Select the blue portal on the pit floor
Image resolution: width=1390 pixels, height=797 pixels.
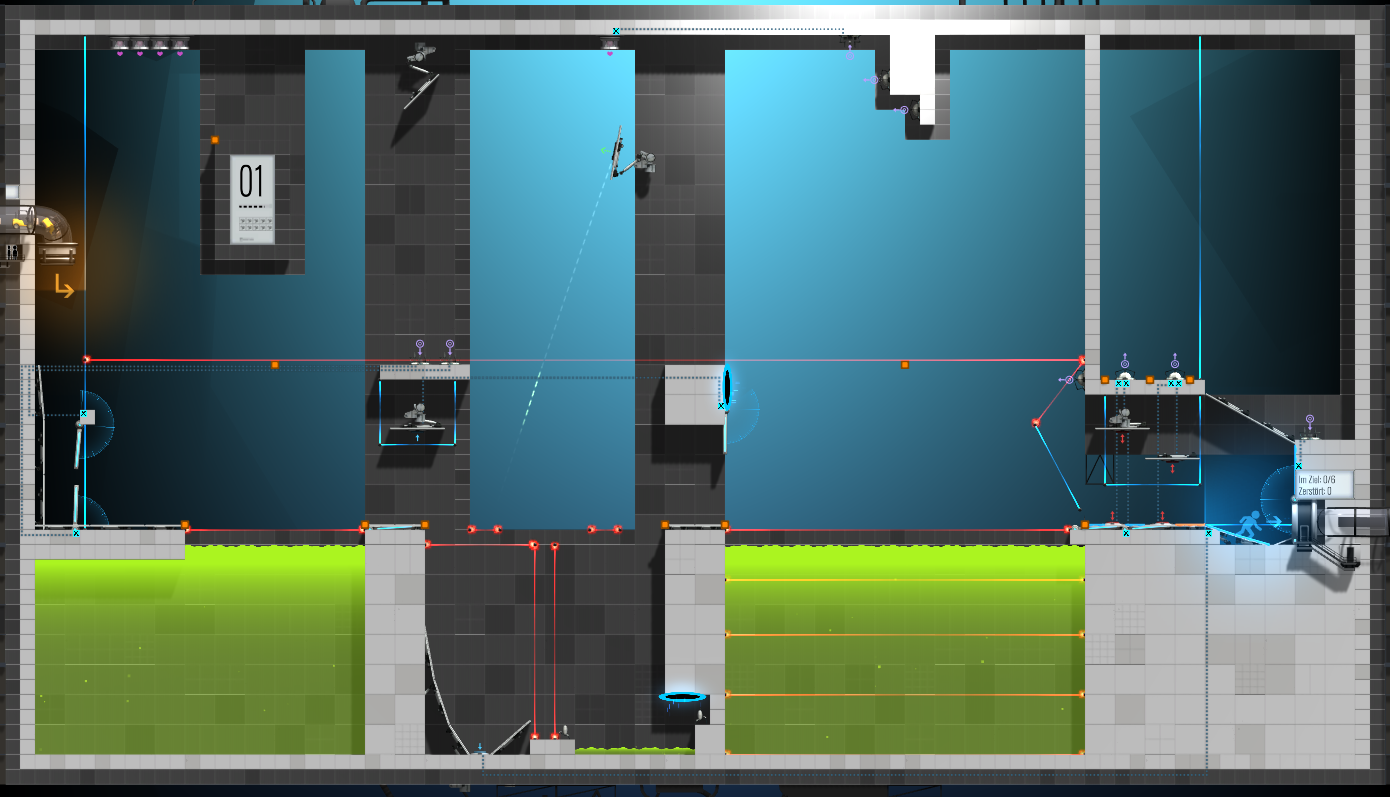tap(684, 696)
